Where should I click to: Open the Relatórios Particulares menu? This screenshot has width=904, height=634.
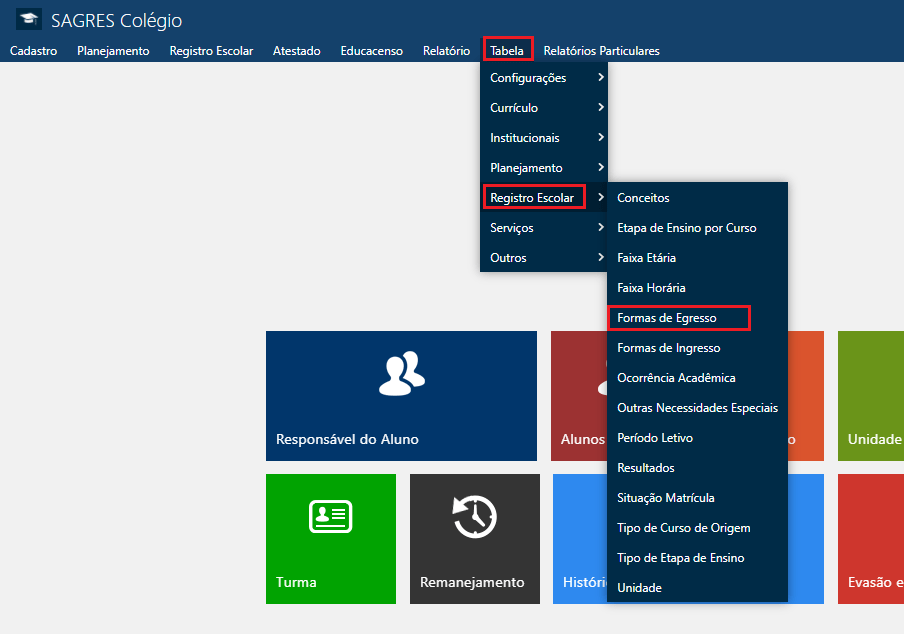coord(601,51)
